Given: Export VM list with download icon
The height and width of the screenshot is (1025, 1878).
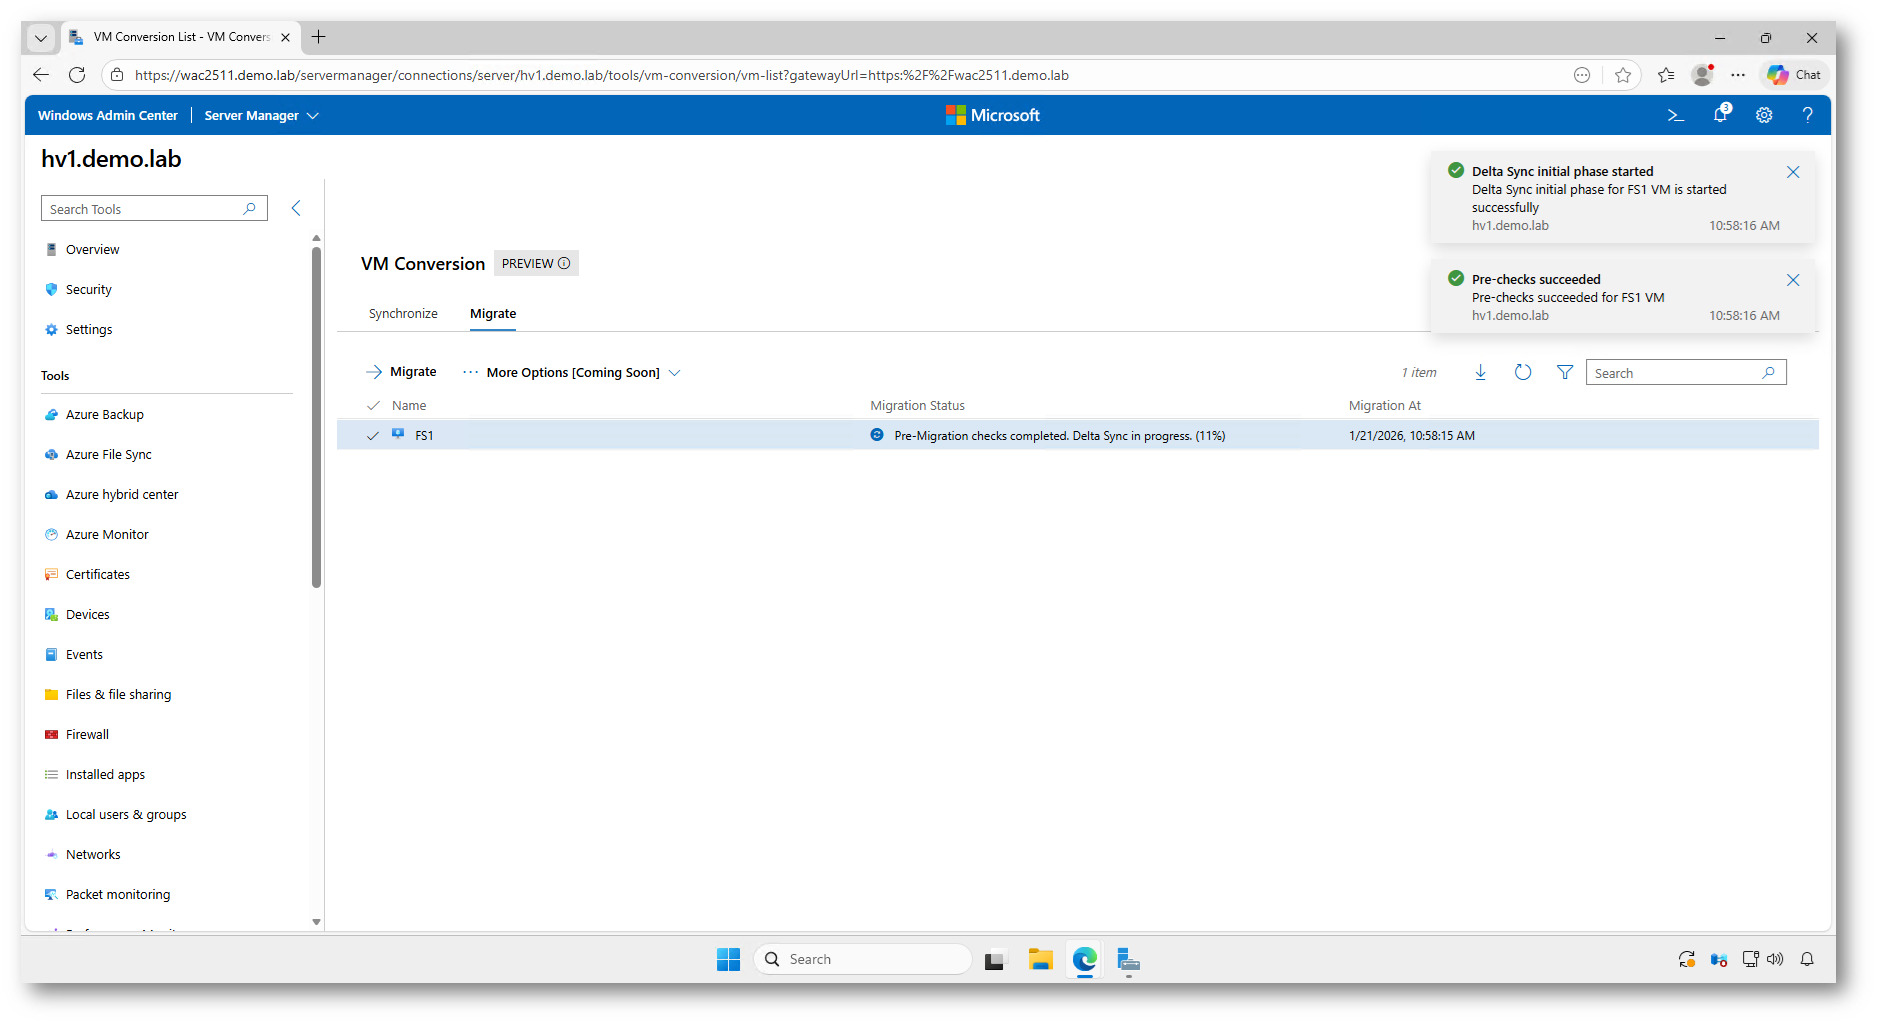Looking at the screenshot, I should [1480, 373].
